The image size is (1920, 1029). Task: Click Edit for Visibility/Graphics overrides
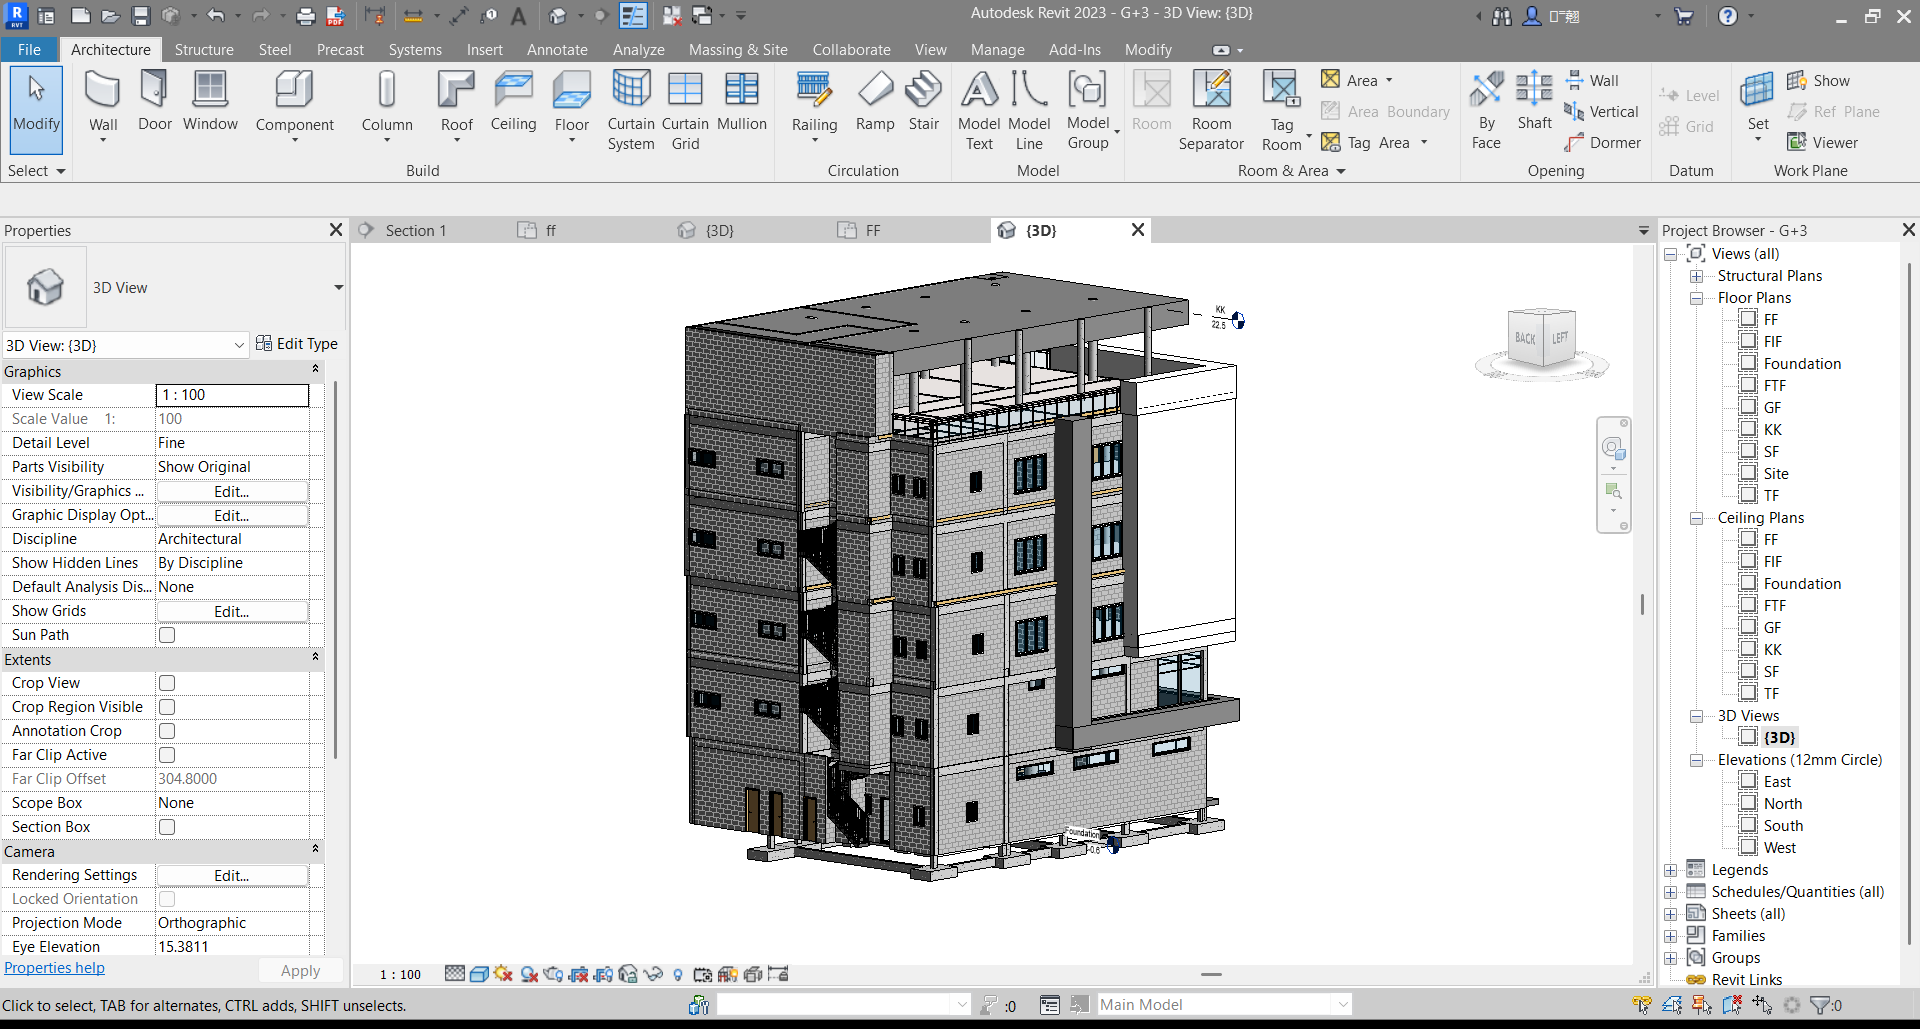click(232, 491)
